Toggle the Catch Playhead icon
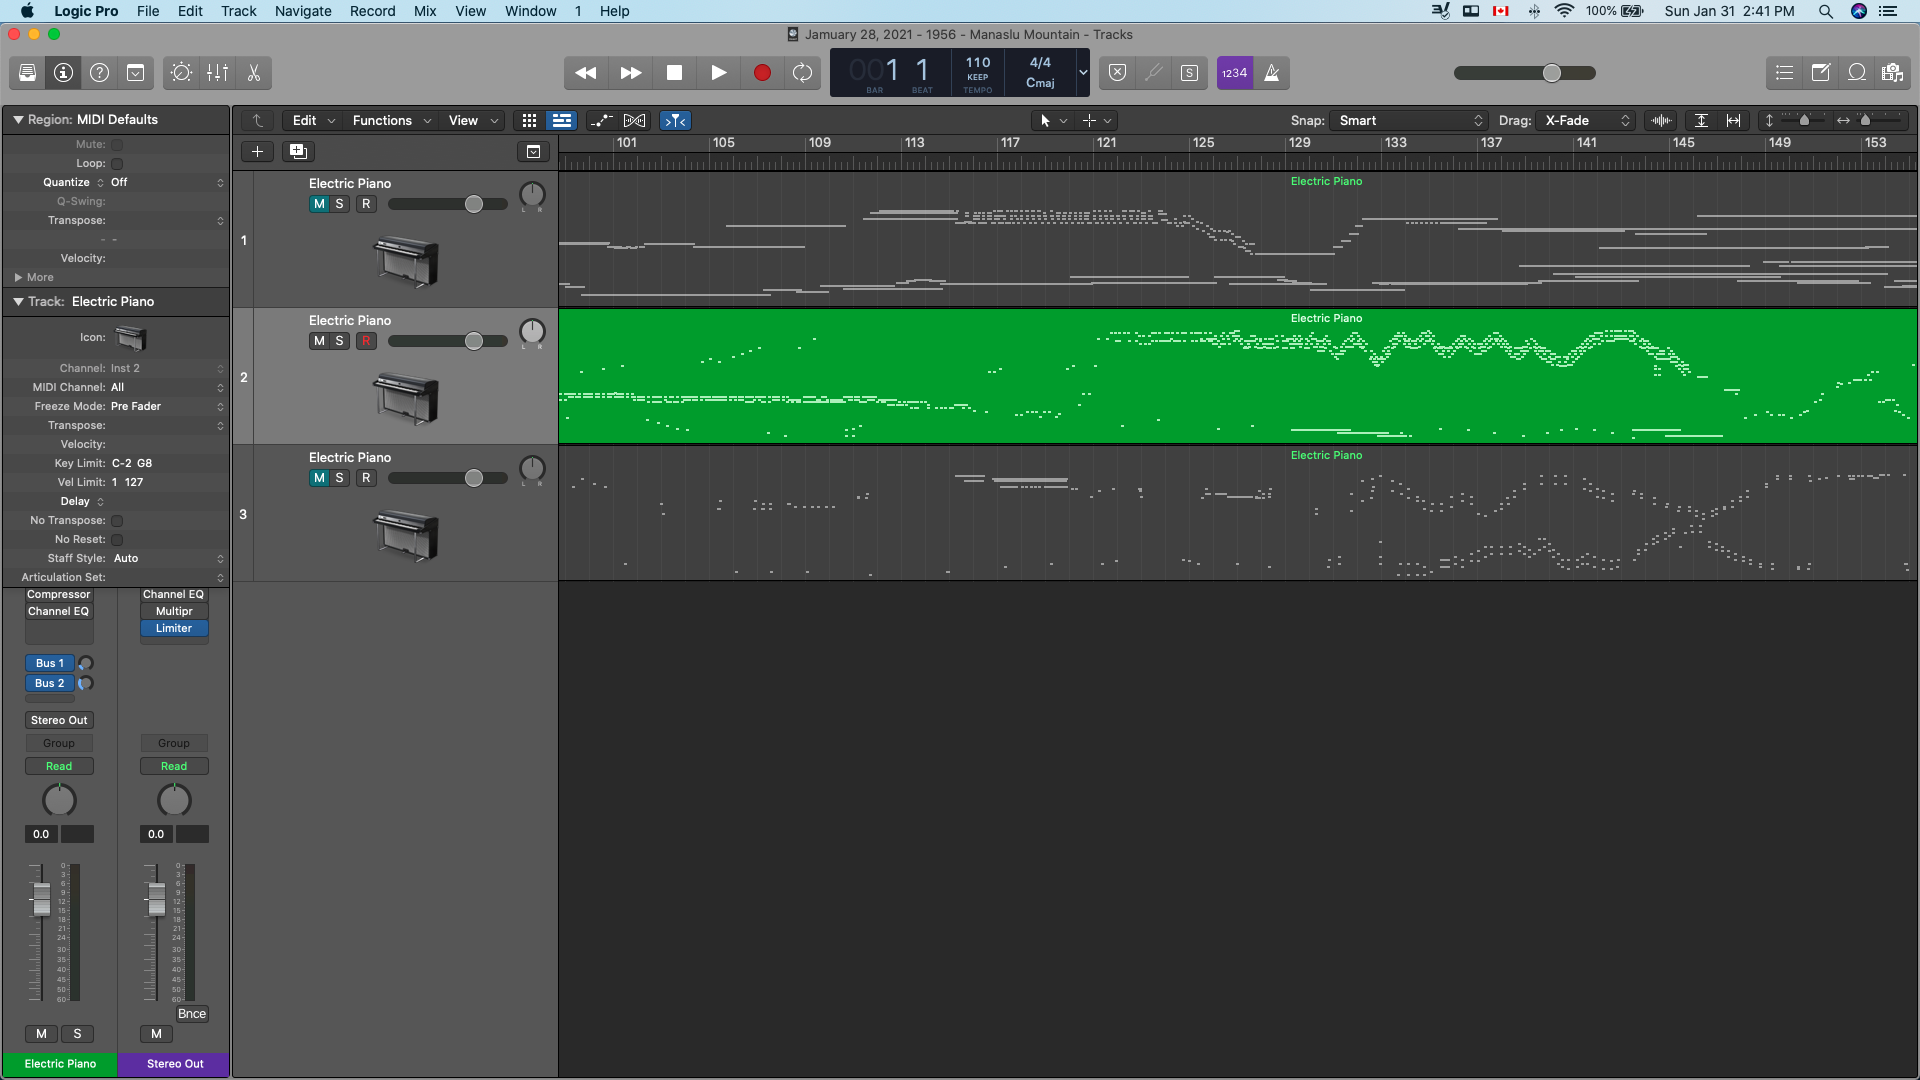1920x1080 pixels. (676, 121)
